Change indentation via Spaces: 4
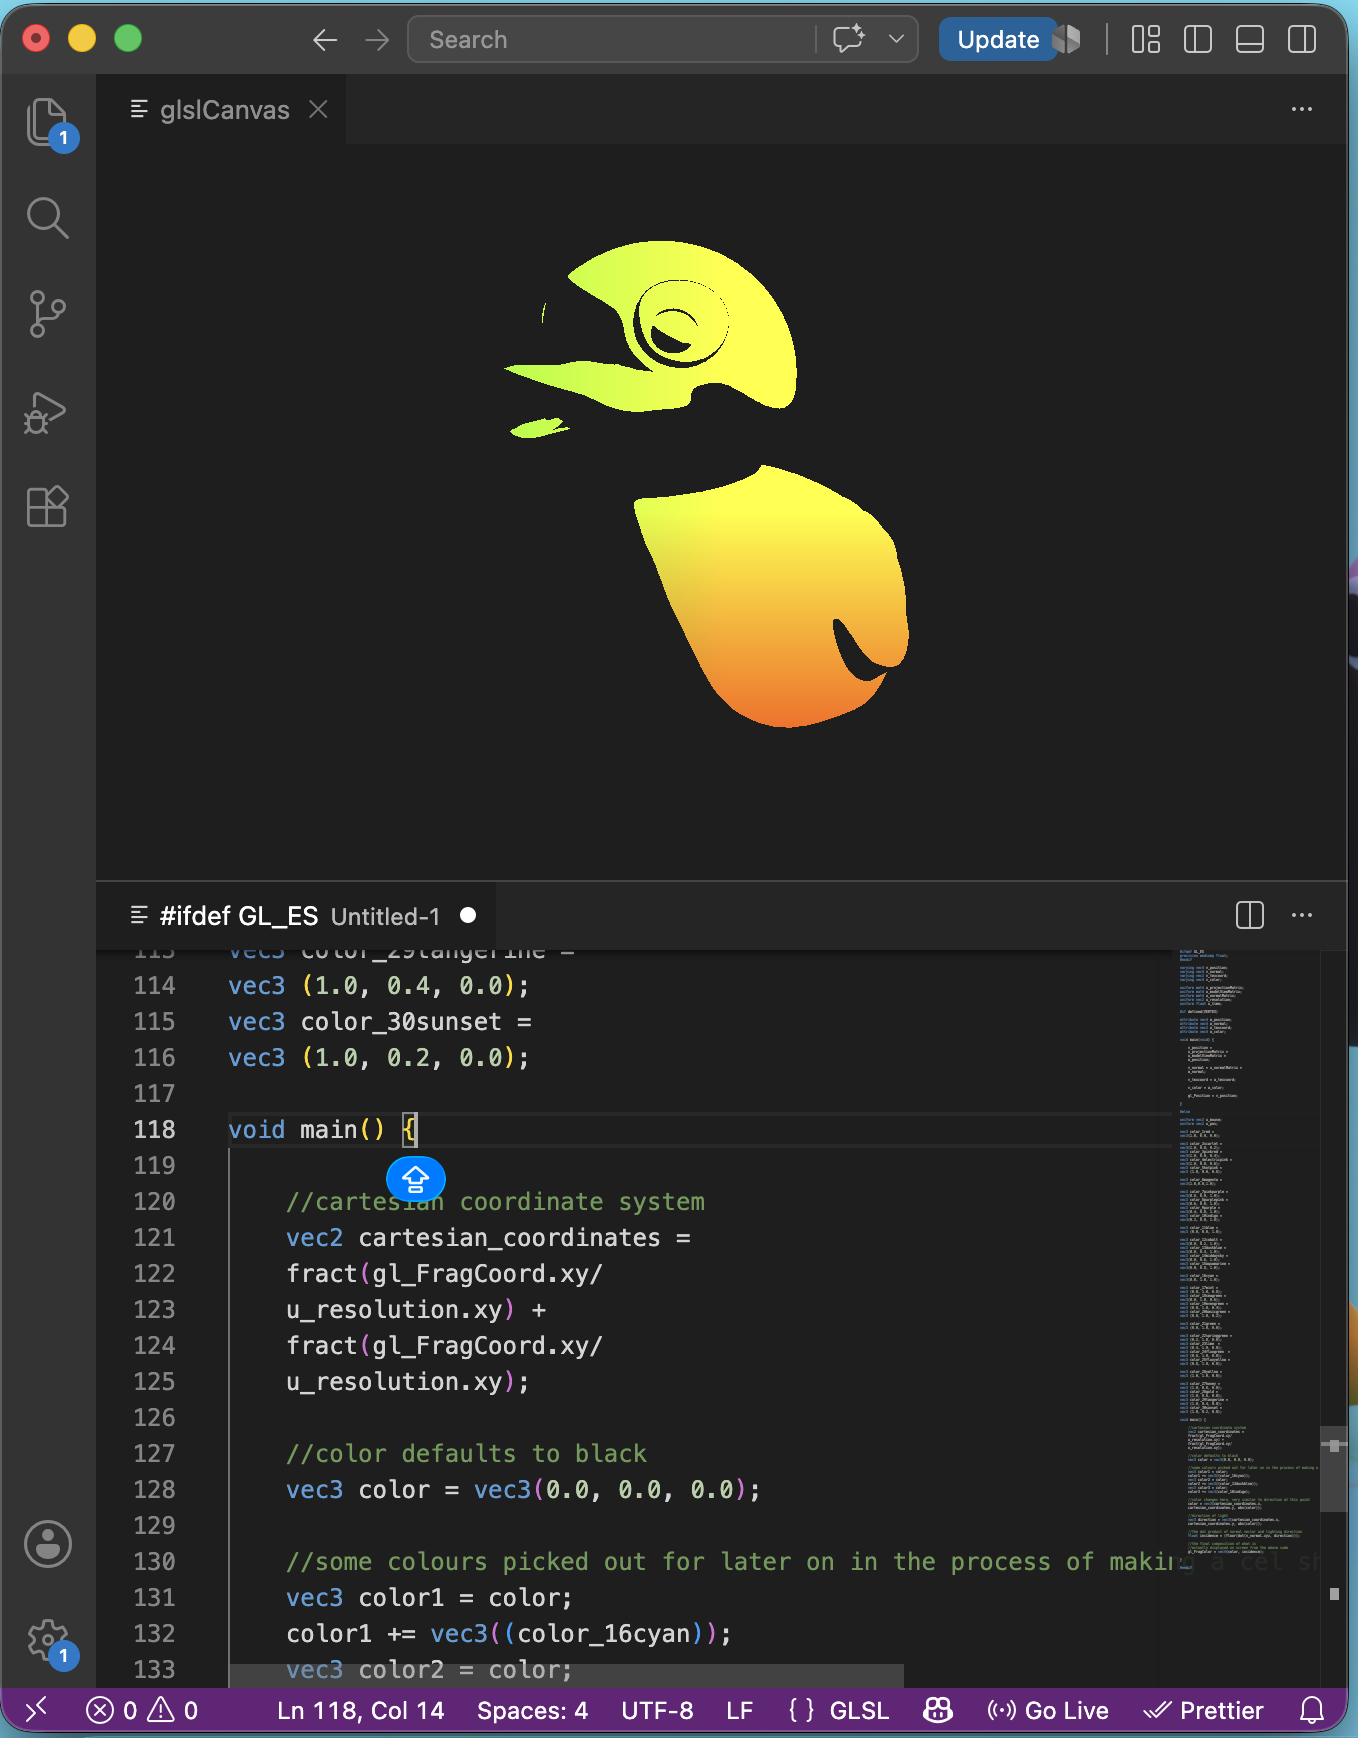 (x=532, y=1711)
